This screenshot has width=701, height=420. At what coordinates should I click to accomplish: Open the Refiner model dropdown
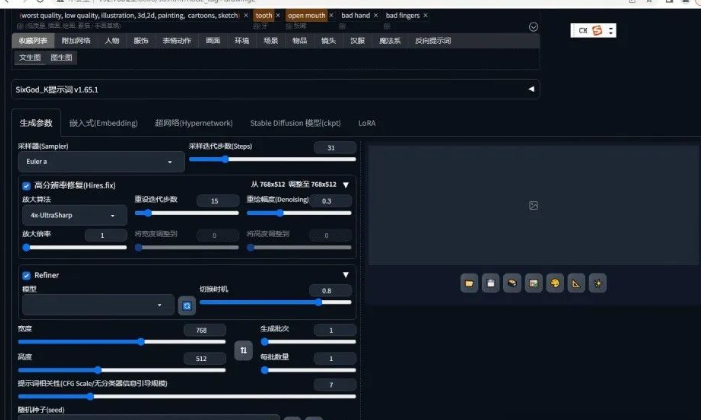(98, 305)
